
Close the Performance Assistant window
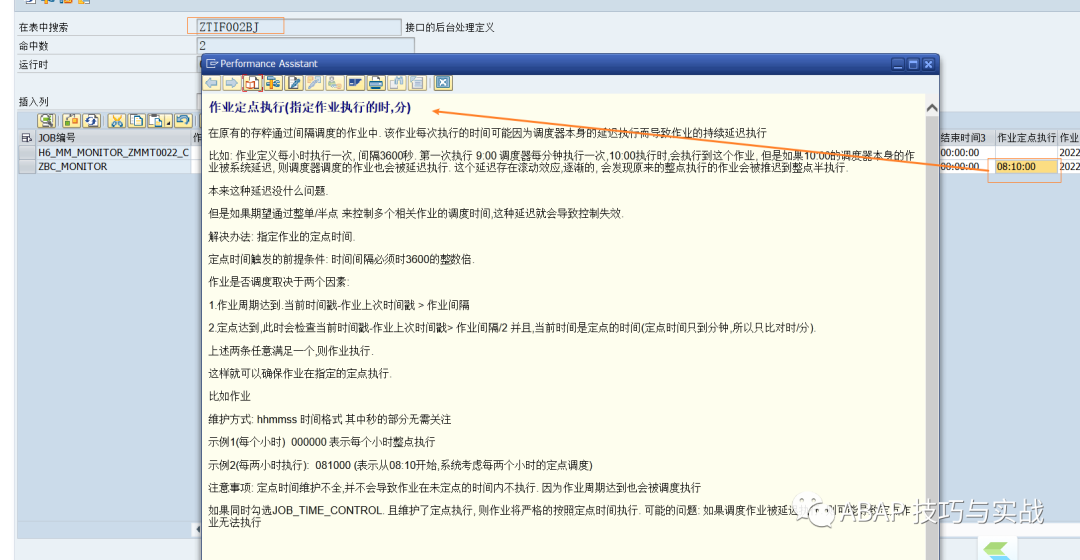click(x=928, y=64)
